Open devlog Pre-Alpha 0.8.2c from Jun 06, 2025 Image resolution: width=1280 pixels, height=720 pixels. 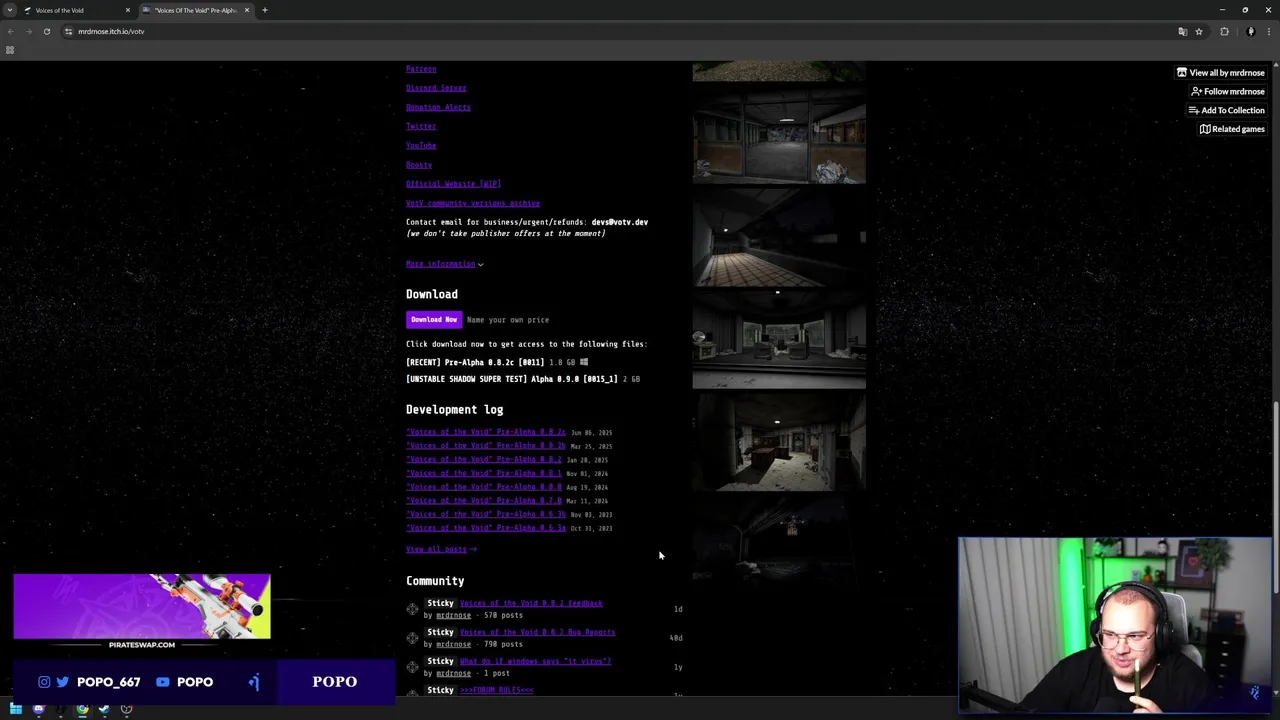click(x=486, y=432)
